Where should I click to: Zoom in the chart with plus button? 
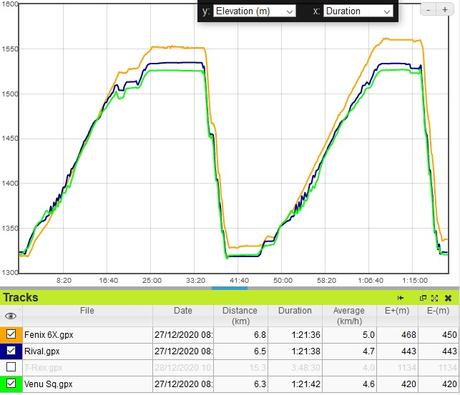pos(445,10)
